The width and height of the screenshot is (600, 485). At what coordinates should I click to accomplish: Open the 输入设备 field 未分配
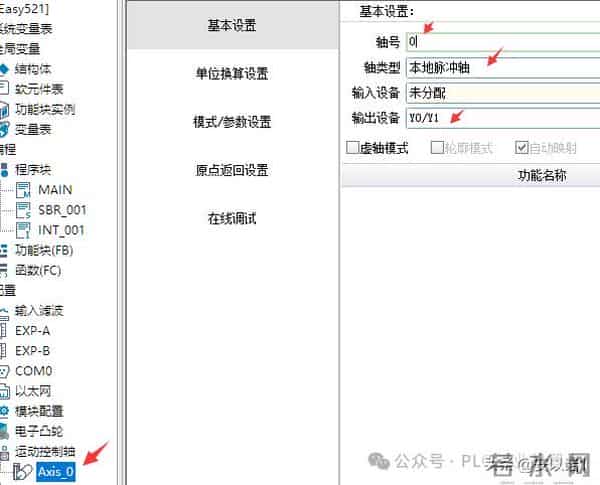[x=503, y=93]
